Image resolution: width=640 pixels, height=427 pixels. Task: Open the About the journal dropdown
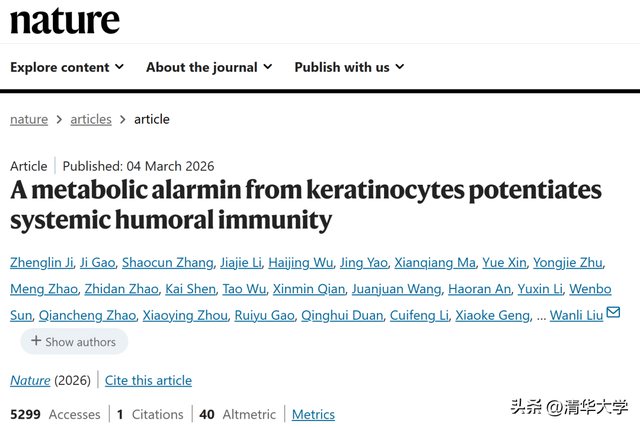coord(208,67)
